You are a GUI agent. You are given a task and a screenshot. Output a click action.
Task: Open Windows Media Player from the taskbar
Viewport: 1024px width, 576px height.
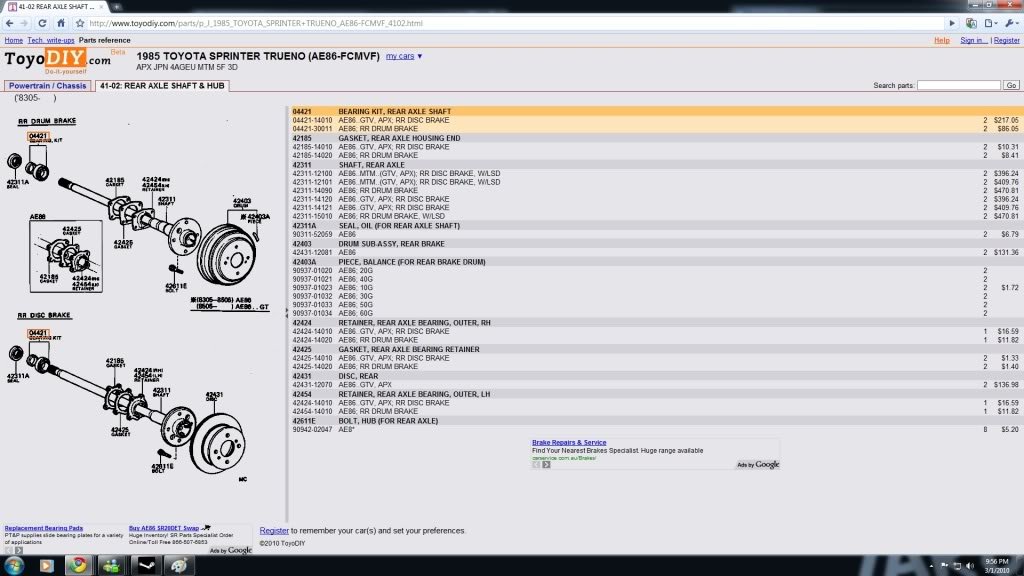tap(46, 566)
